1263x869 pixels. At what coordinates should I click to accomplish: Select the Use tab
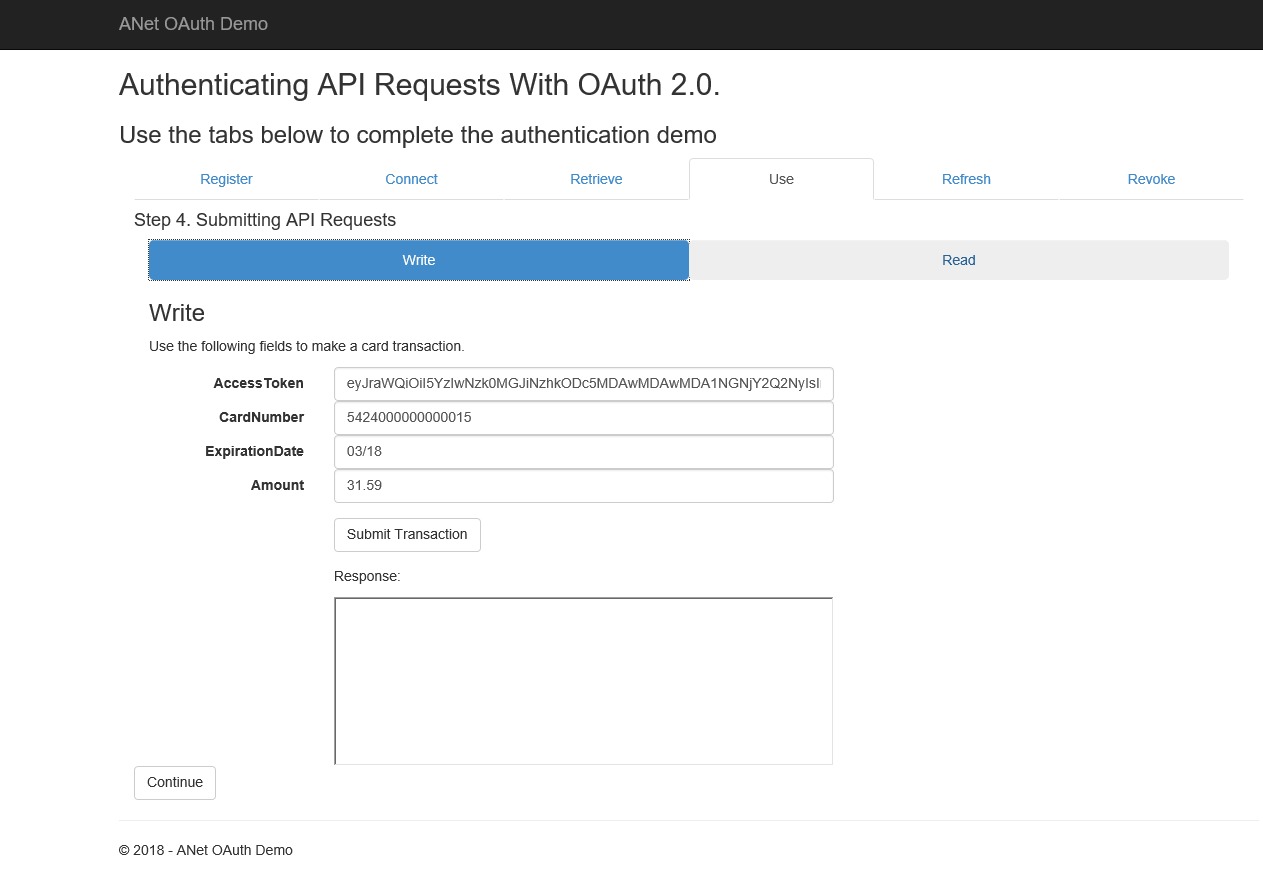tap(781, 179)
